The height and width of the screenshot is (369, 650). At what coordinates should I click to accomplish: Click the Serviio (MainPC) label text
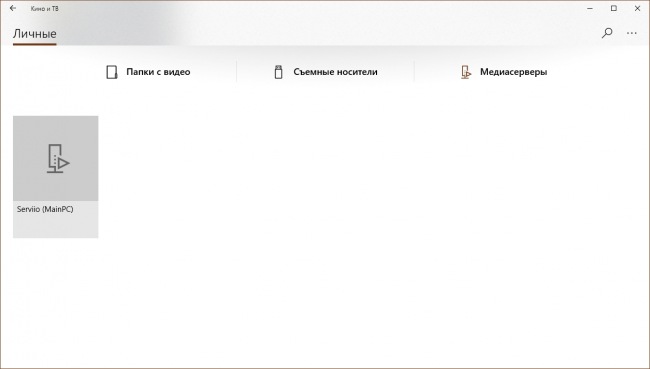click(x=45, y=209)
